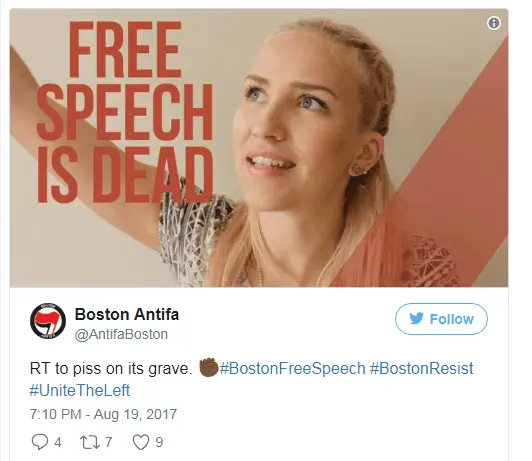532x461 pixels.
Task: Like the tweet with the heart icon
Action: click(x=141, y=442)
